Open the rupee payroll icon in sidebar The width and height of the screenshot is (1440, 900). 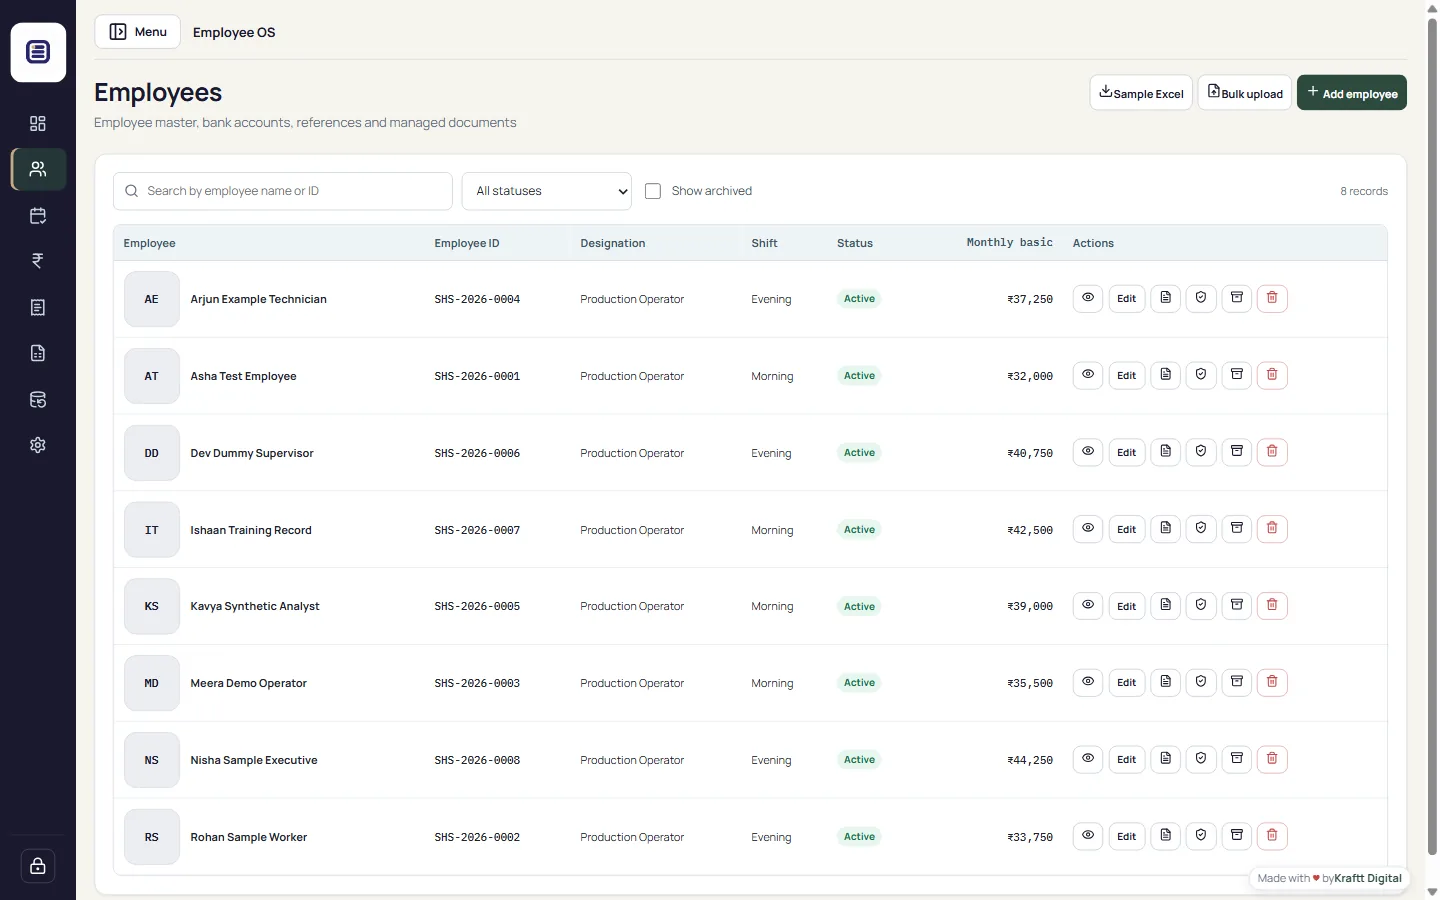38,261
